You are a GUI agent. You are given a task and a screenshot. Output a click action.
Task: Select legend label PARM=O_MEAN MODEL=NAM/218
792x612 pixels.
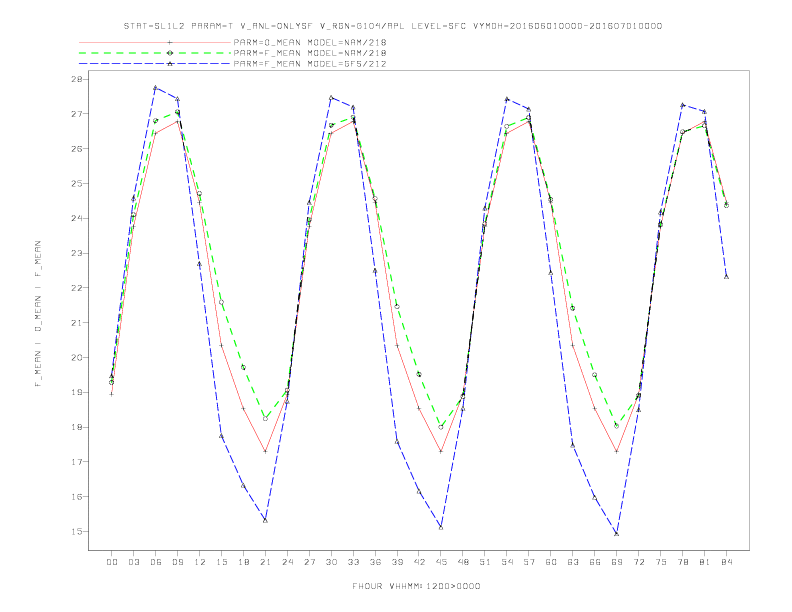[x=310, y=42]
